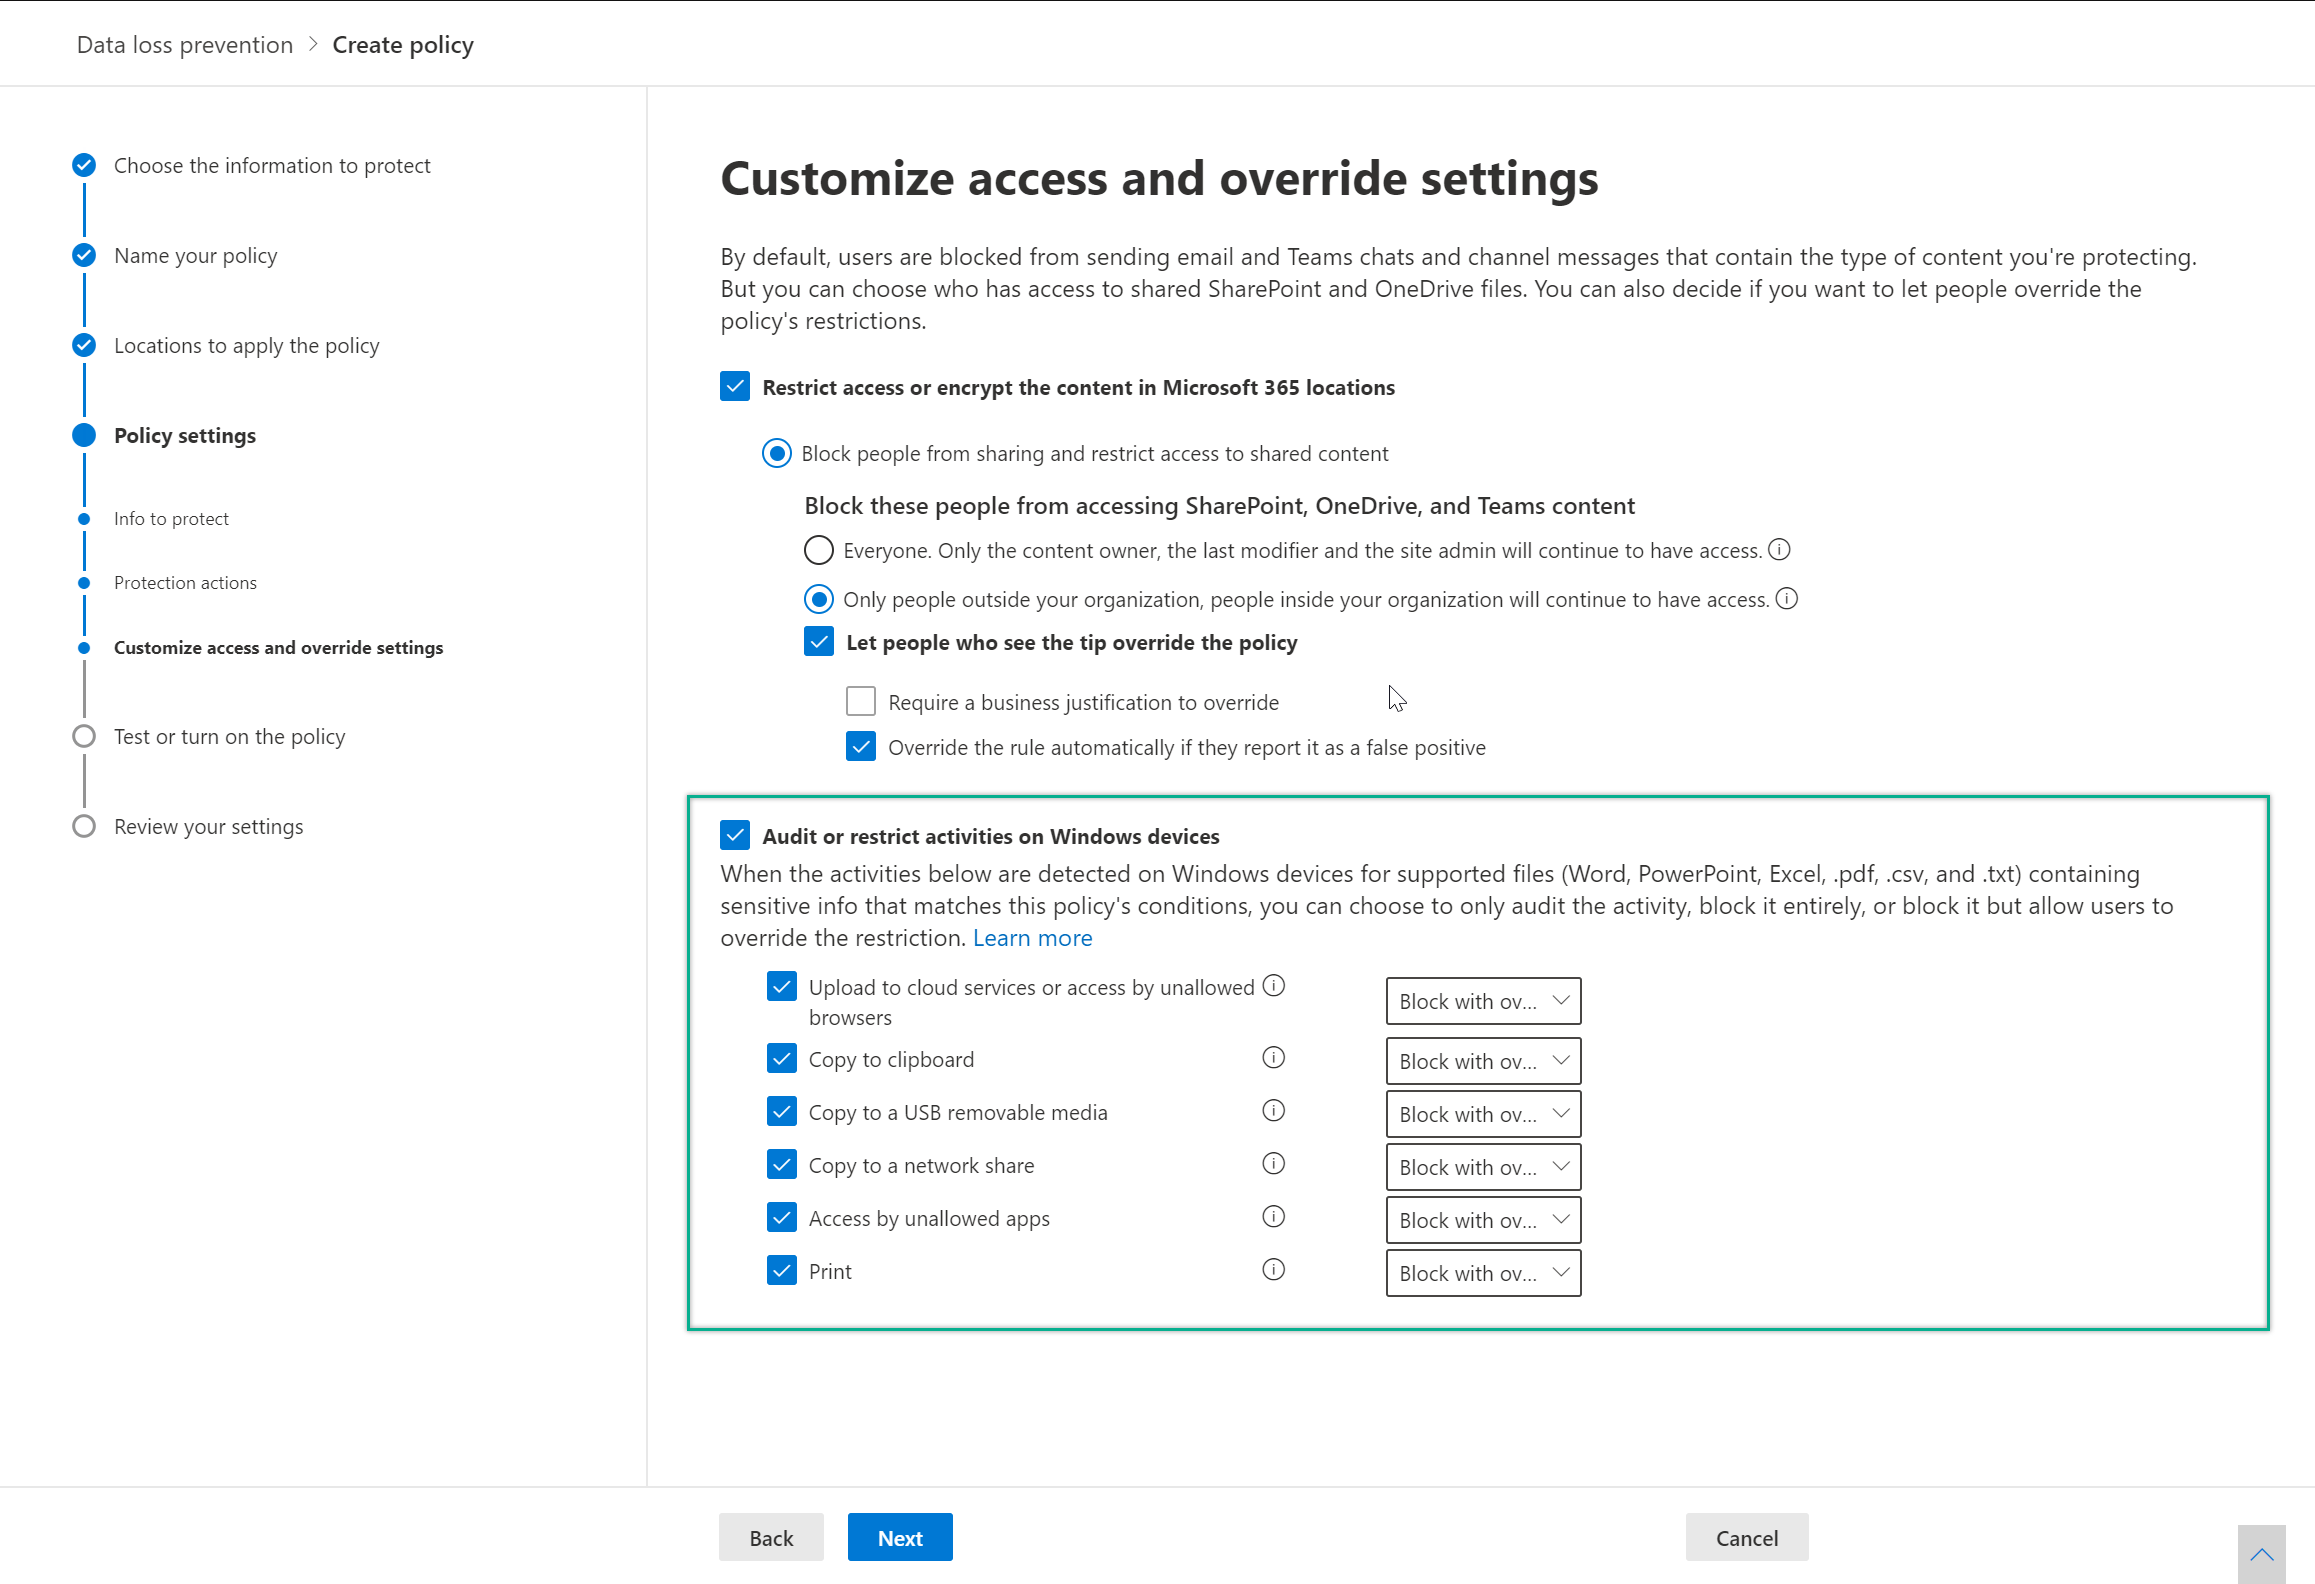
Task: Open the info tooltip for Upload to cloud services
Action: 1273,986
